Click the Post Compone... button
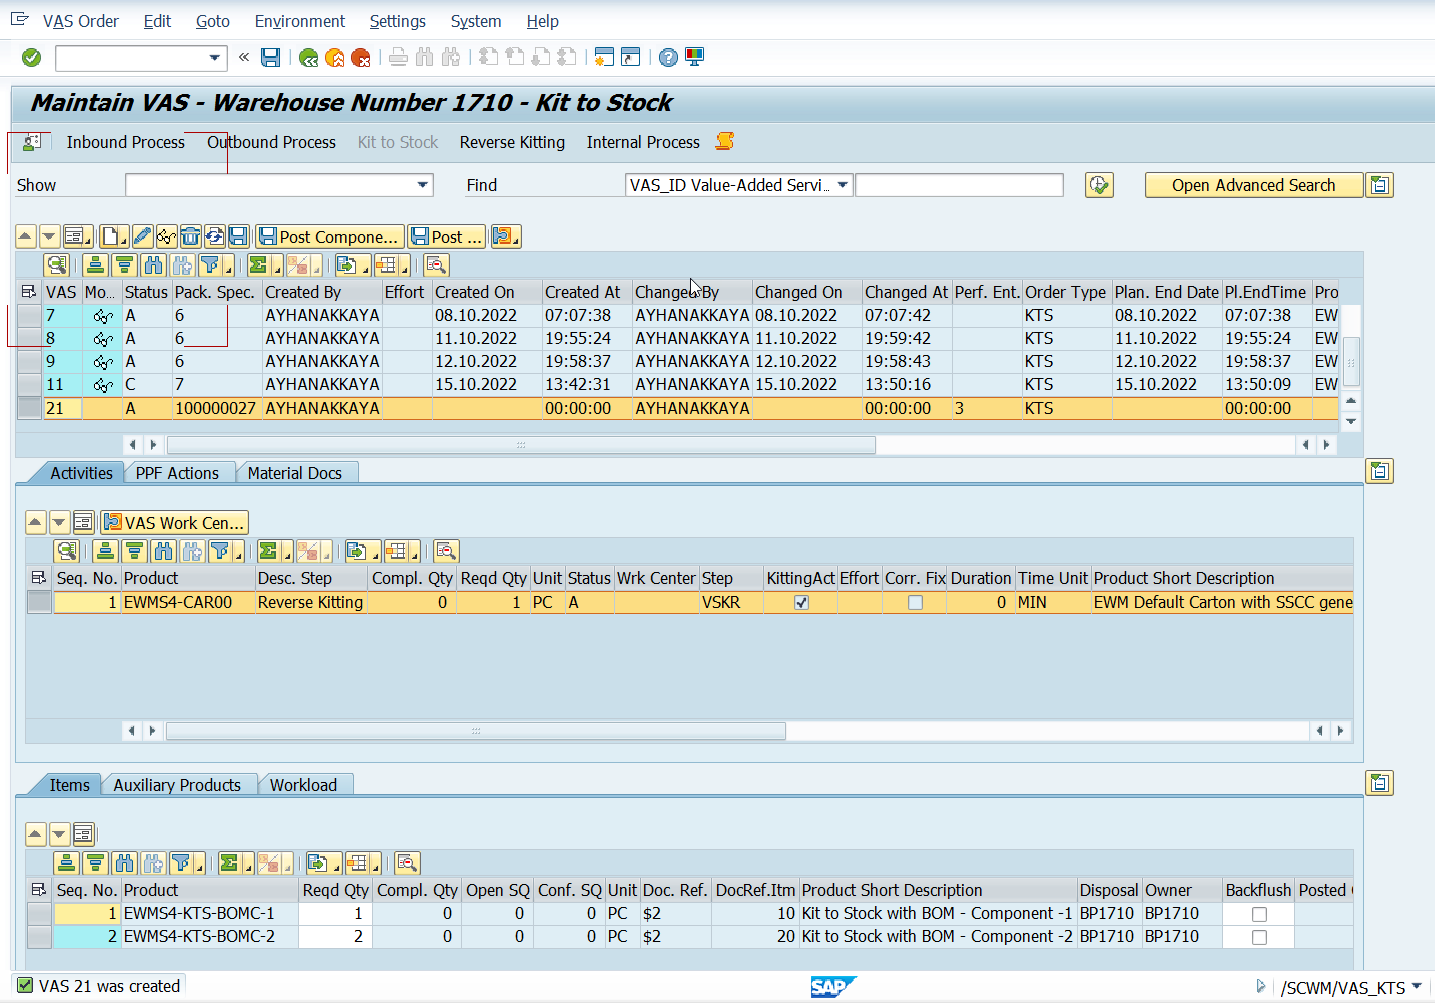Screen dimensions: 1435x1003 pos(330,237)
